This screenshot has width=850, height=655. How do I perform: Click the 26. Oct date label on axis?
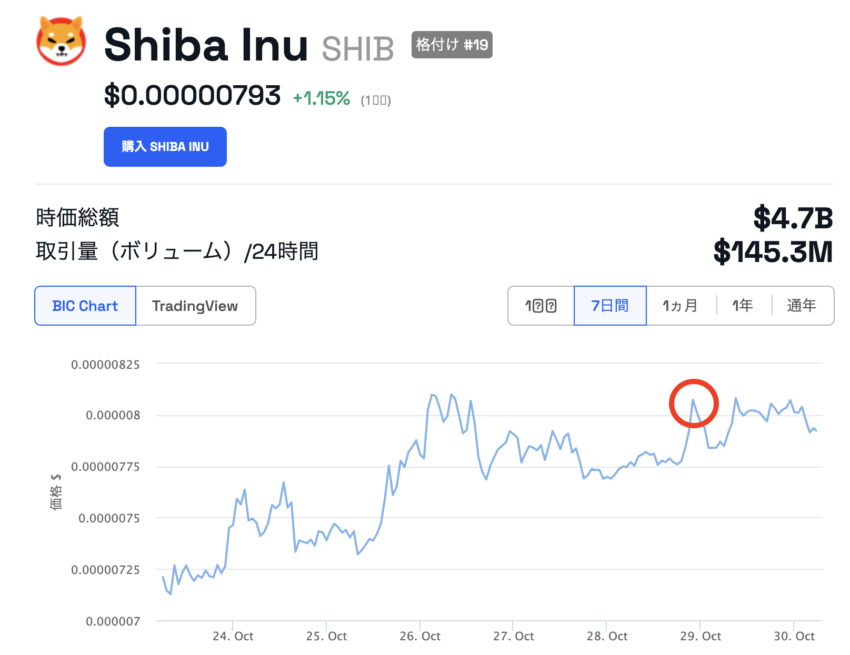click(420, 636)
